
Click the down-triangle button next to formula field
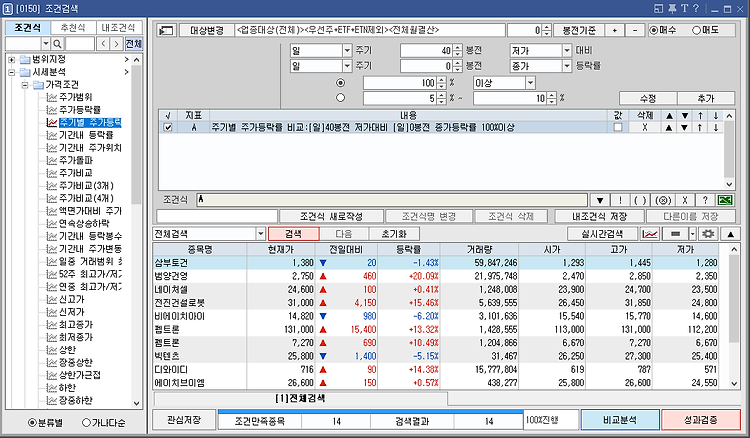[599, 200]
